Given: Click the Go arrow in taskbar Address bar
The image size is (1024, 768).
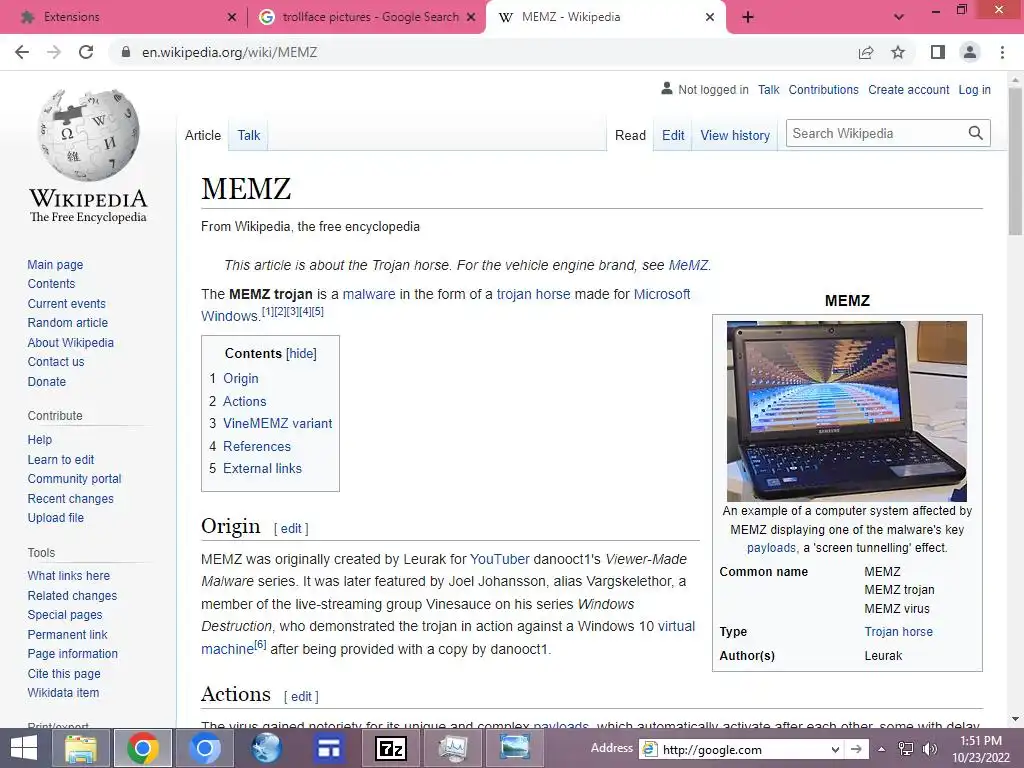Looking at the screenshot, I should coord(856,750).
